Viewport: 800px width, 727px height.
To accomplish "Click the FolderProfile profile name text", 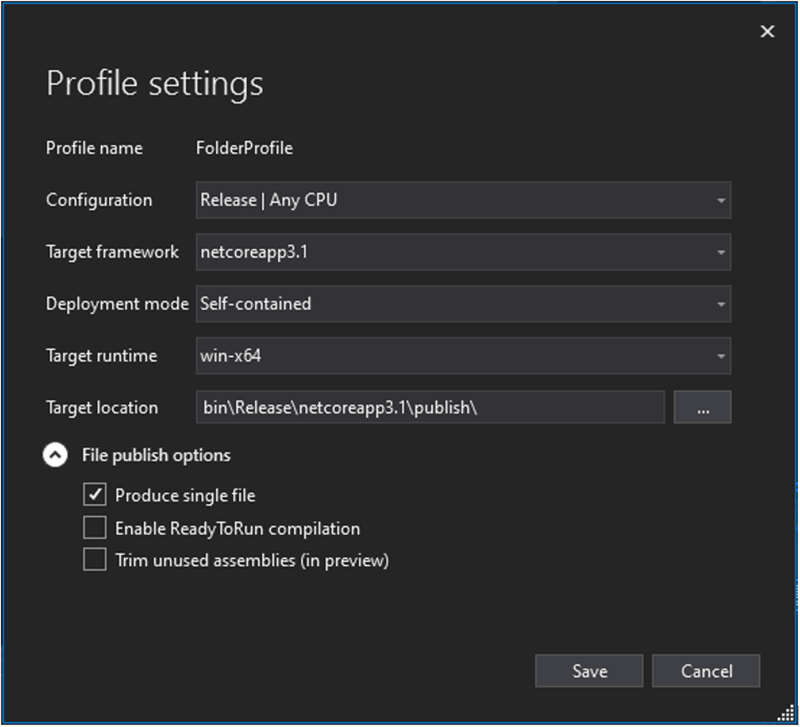I will 244,148.
